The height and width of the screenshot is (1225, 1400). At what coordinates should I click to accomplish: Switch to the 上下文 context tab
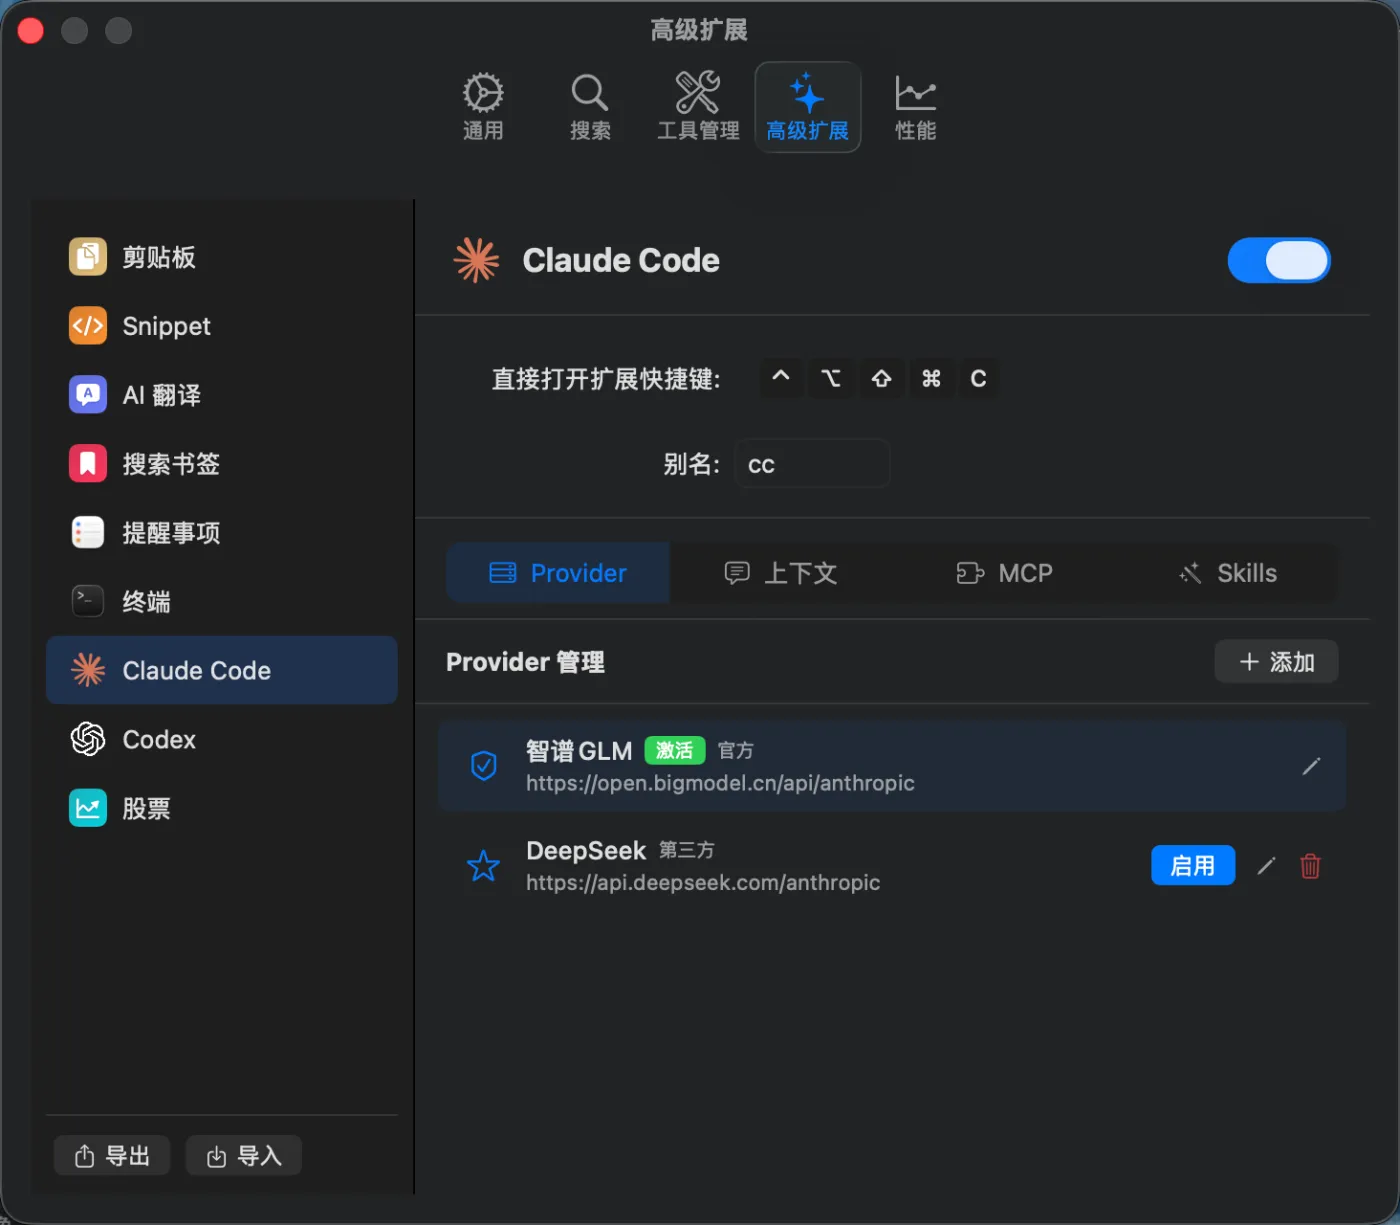point(780,573)
